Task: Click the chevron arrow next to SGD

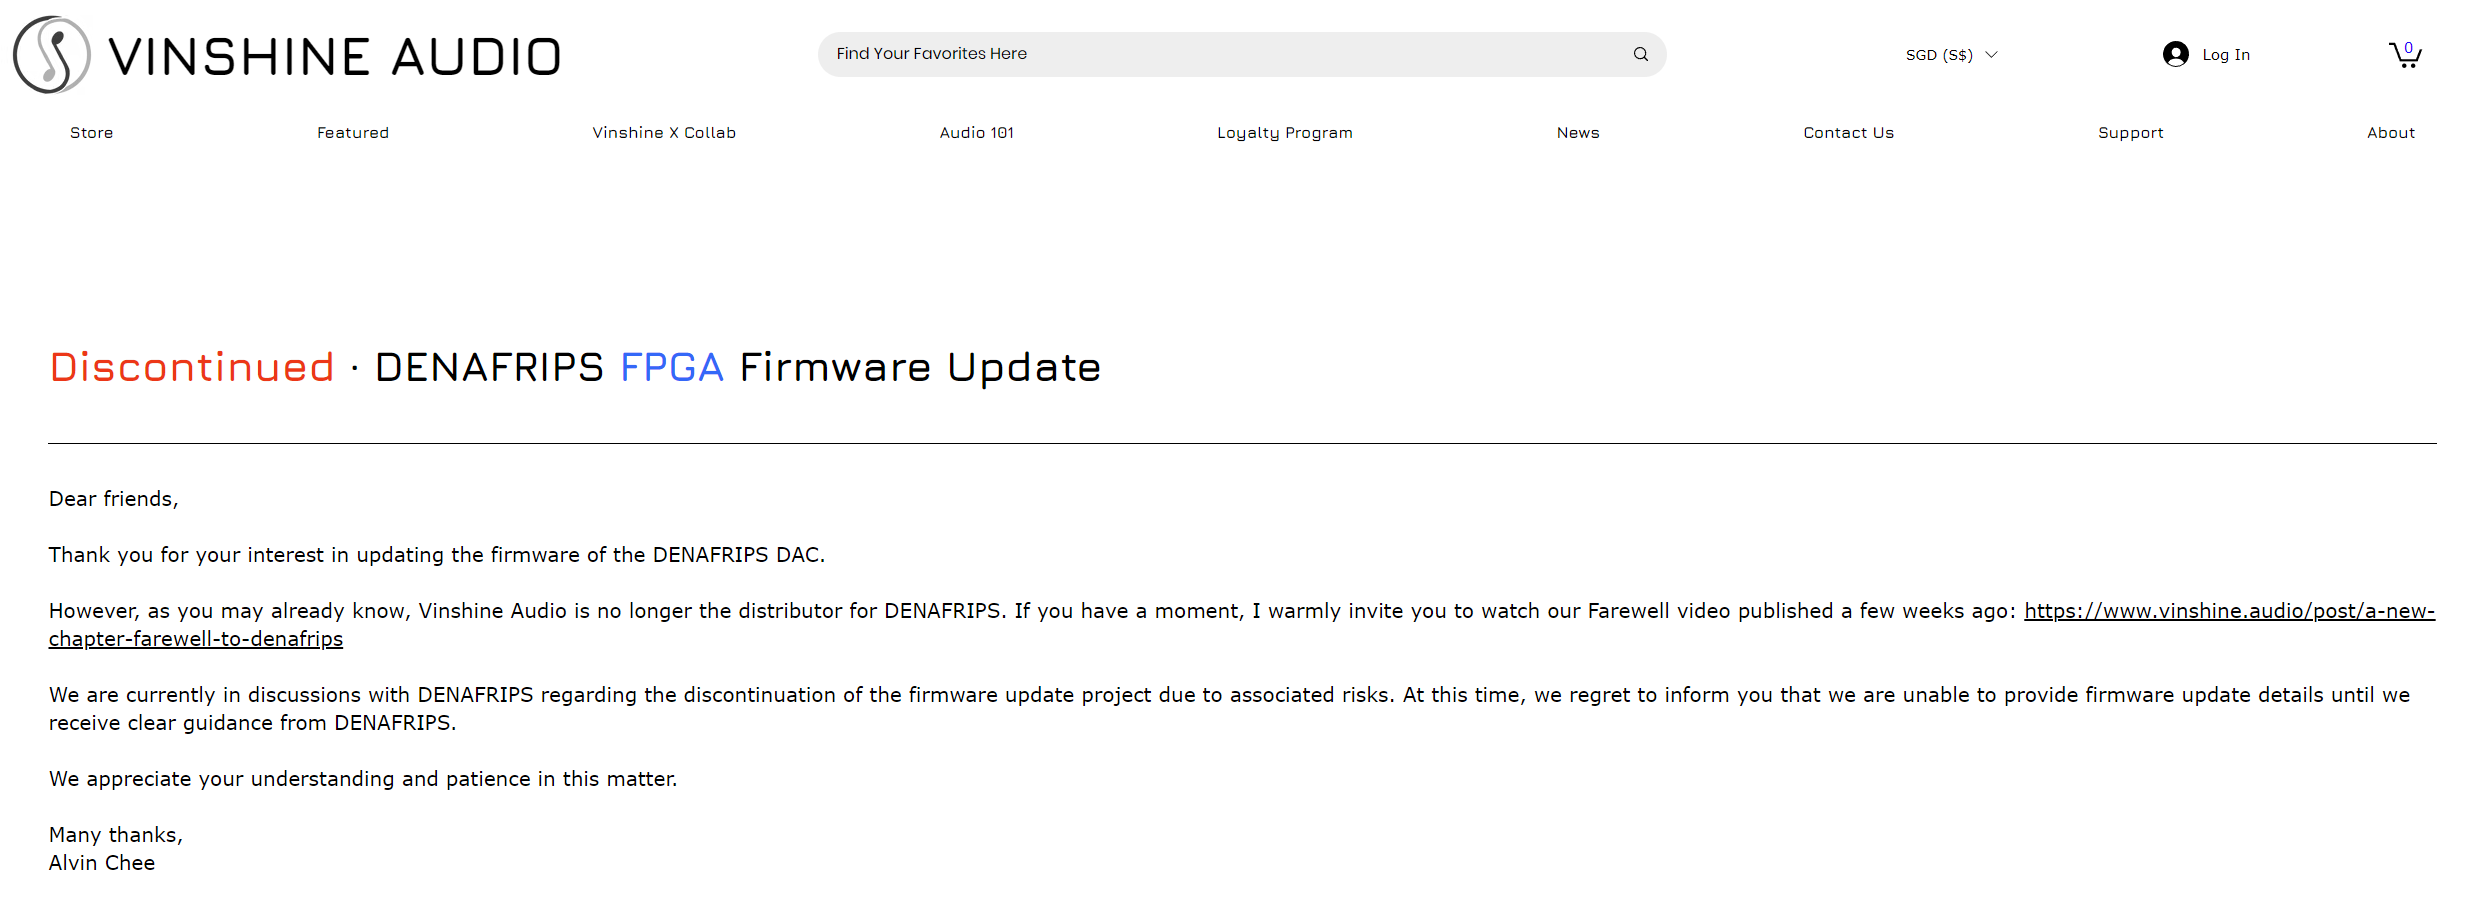Action: point(1991,55)
